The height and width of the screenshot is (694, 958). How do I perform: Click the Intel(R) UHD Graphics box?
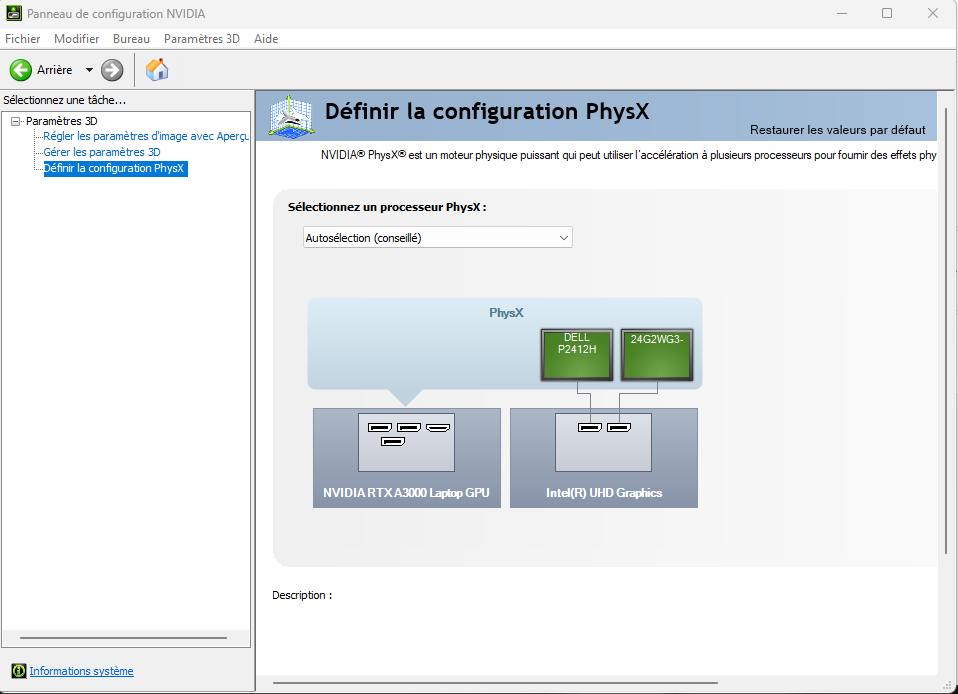click(x=604, y=458)
